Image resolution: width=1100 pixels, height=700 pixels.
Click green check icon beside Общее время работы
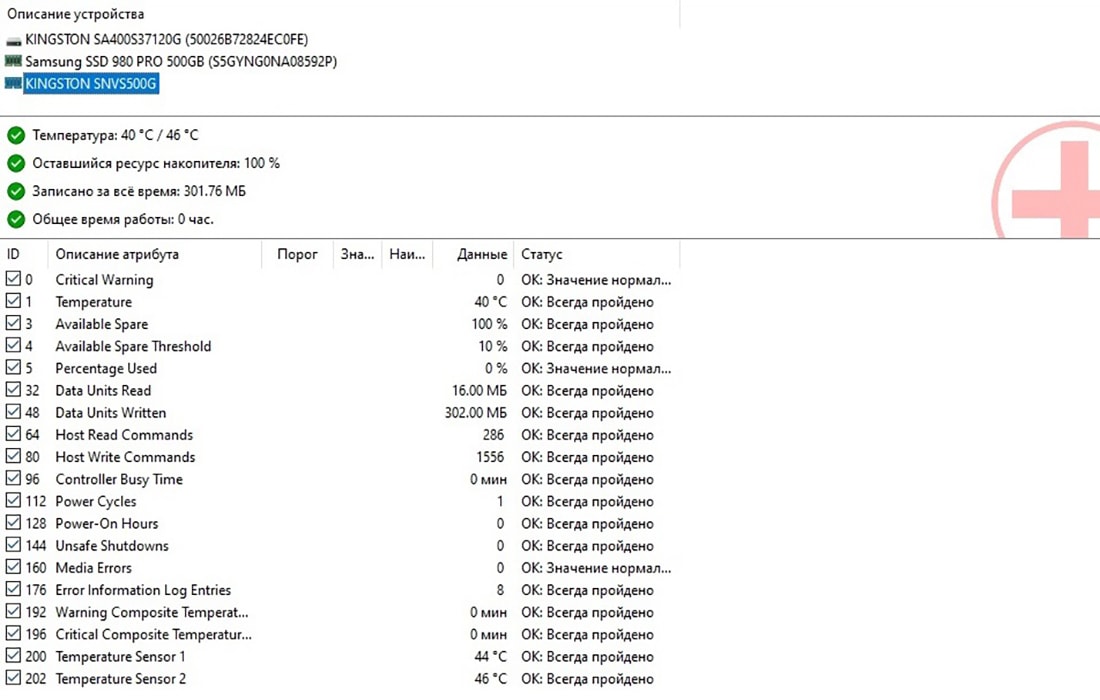[15, 220]
